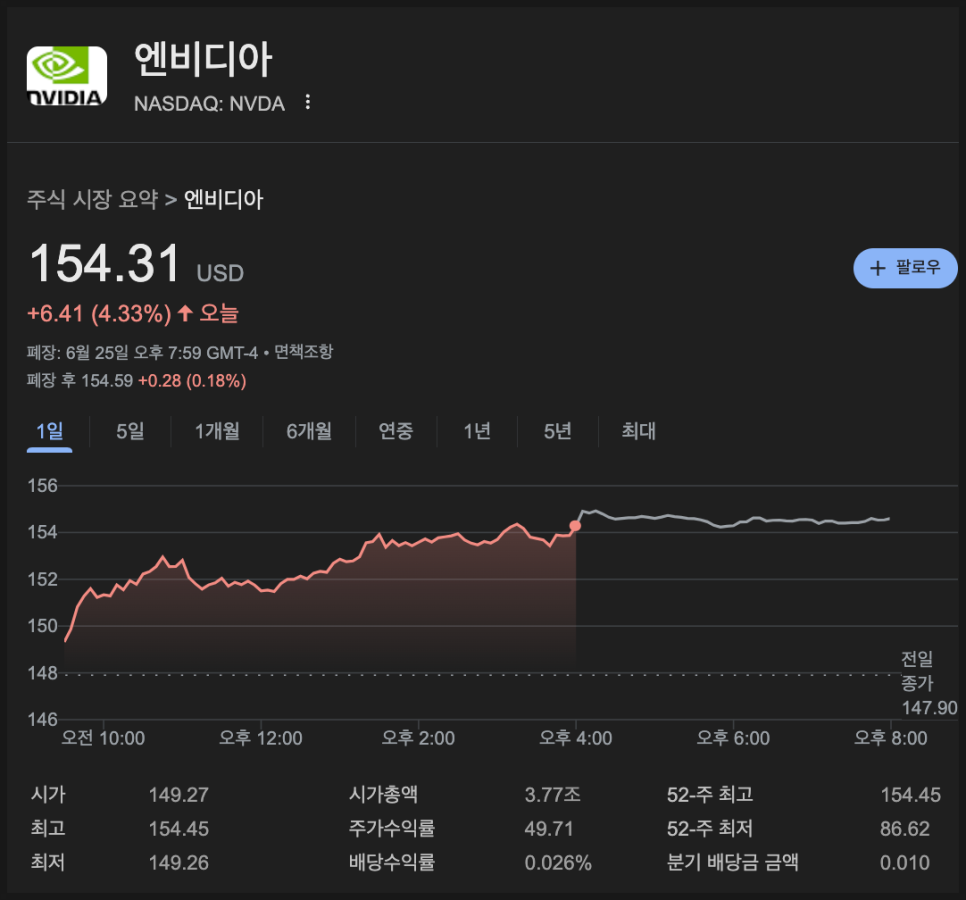Click the 오후 6:00 axis label

(x=733, y=738)
